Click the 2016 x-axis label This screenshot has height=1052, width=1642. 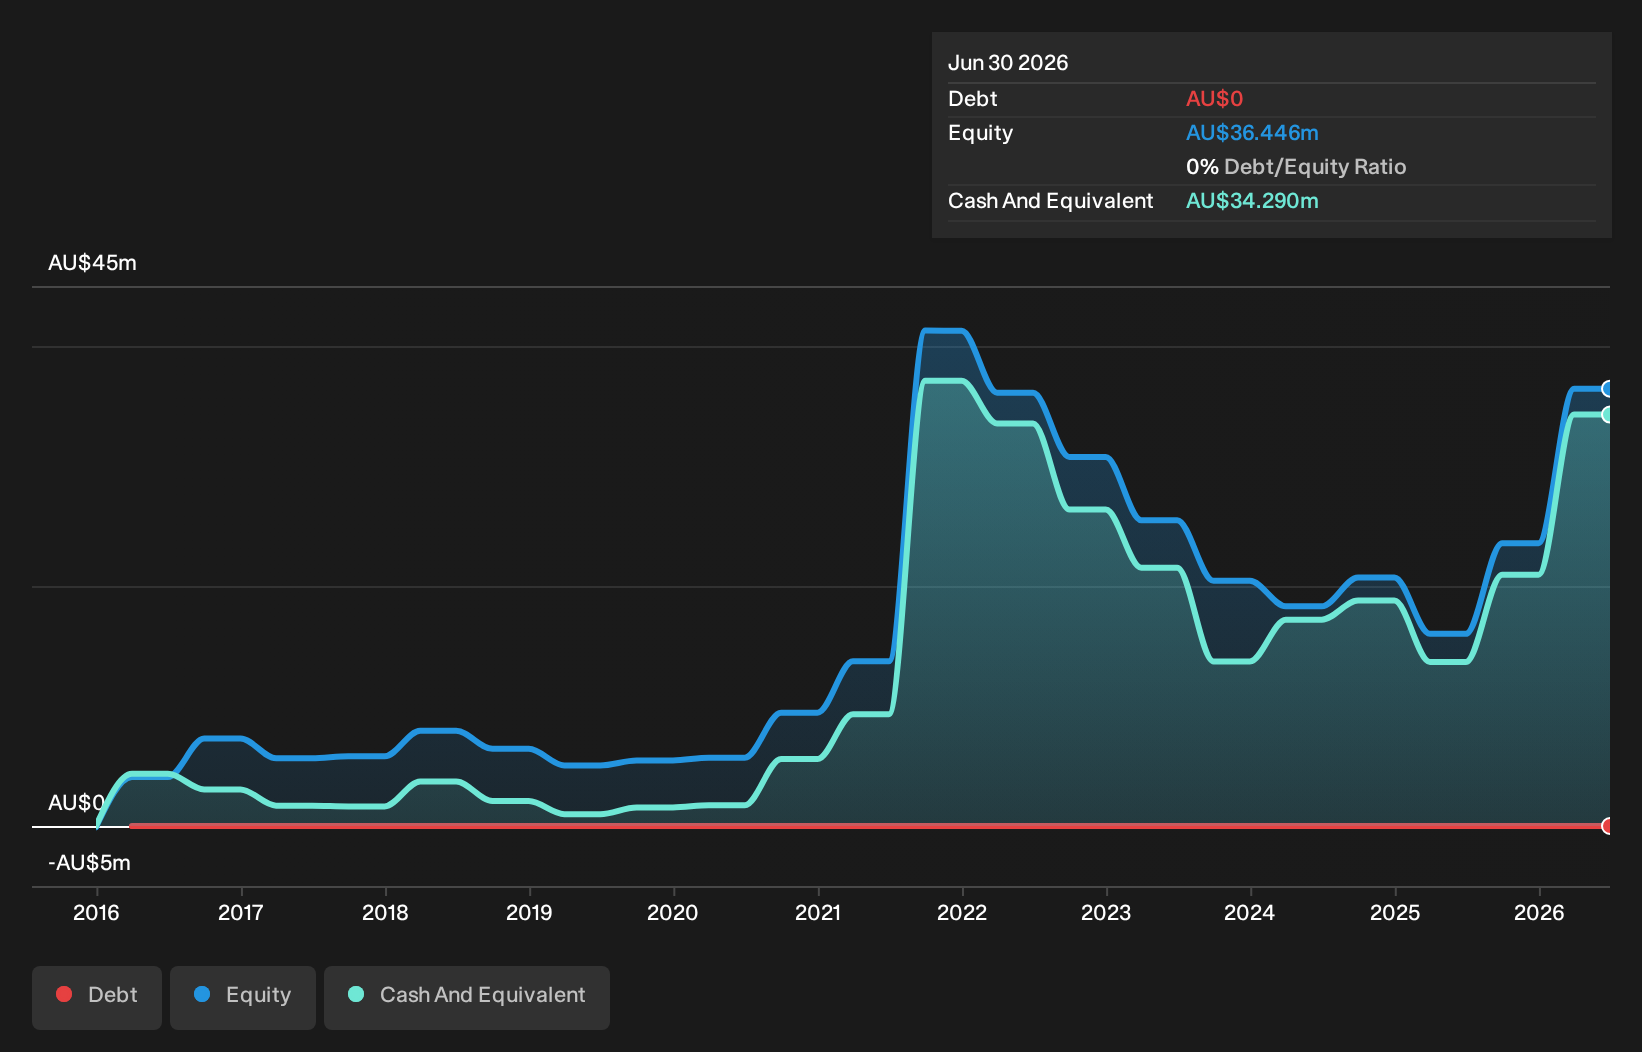96,912
